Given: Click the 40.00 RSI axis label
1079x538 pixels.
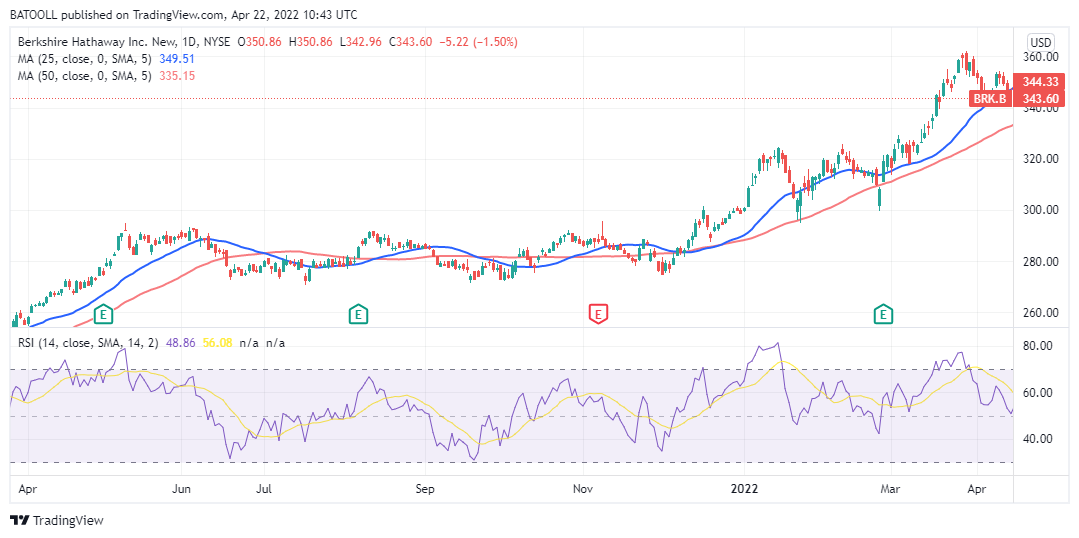Looking at the screenshot, I should [1038, 439].
